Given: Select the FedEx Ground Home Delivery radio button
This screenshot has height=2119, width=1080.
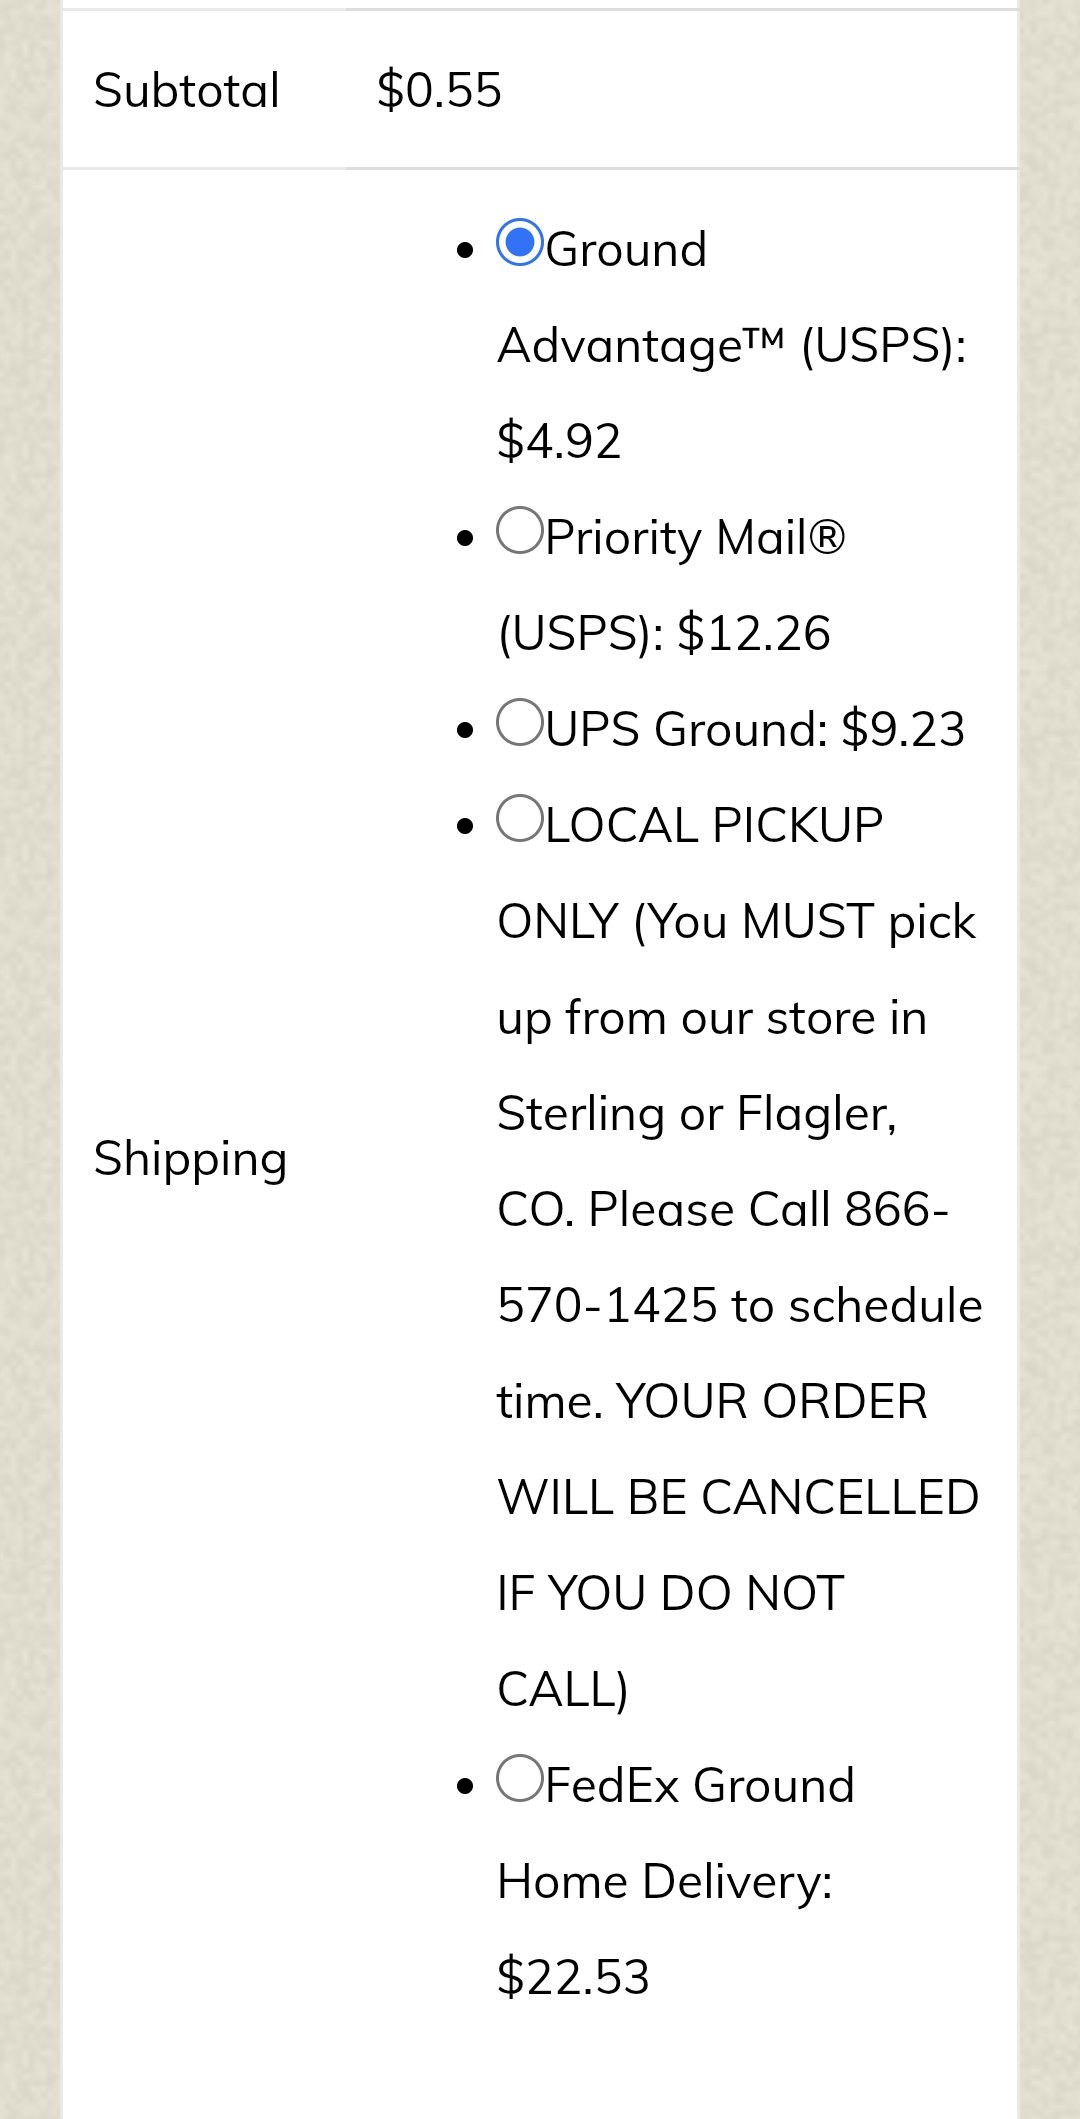Looking at the screenshot, I should [520, 1779].
